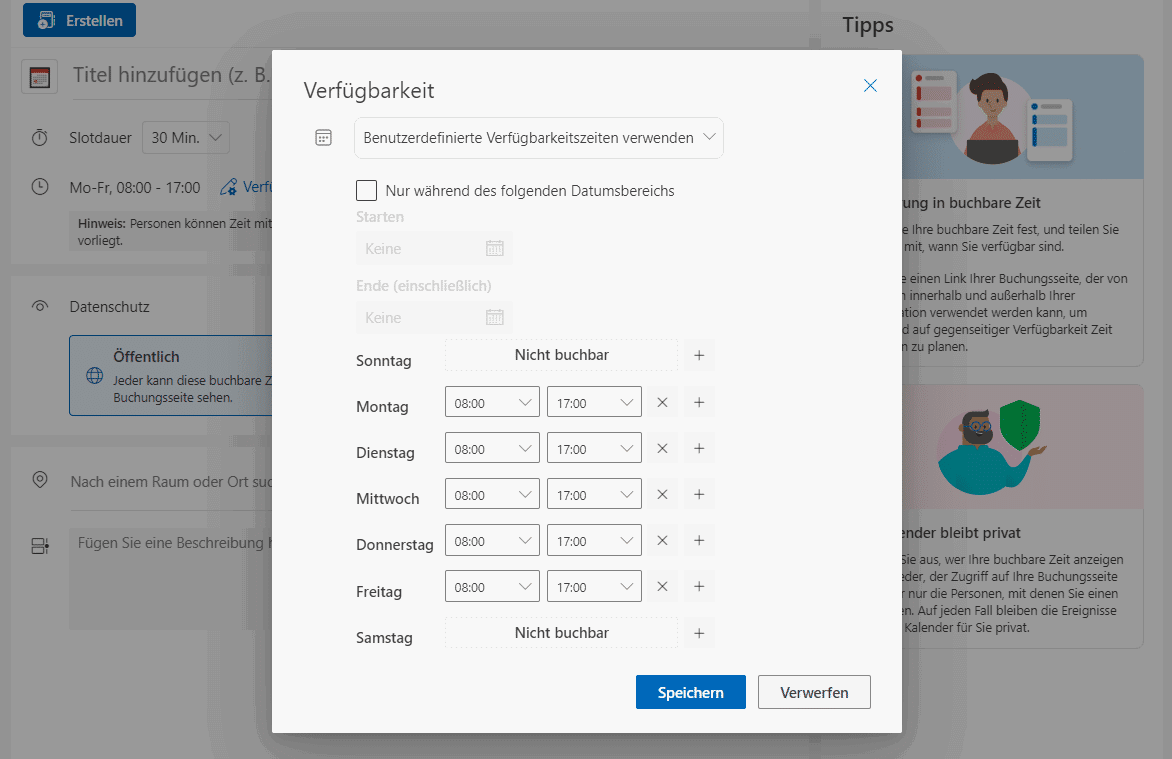The height and width of the screenshot is (759, 1172).
Task: Add another time slot for Dienstag
Action: [x=699, y=449]
